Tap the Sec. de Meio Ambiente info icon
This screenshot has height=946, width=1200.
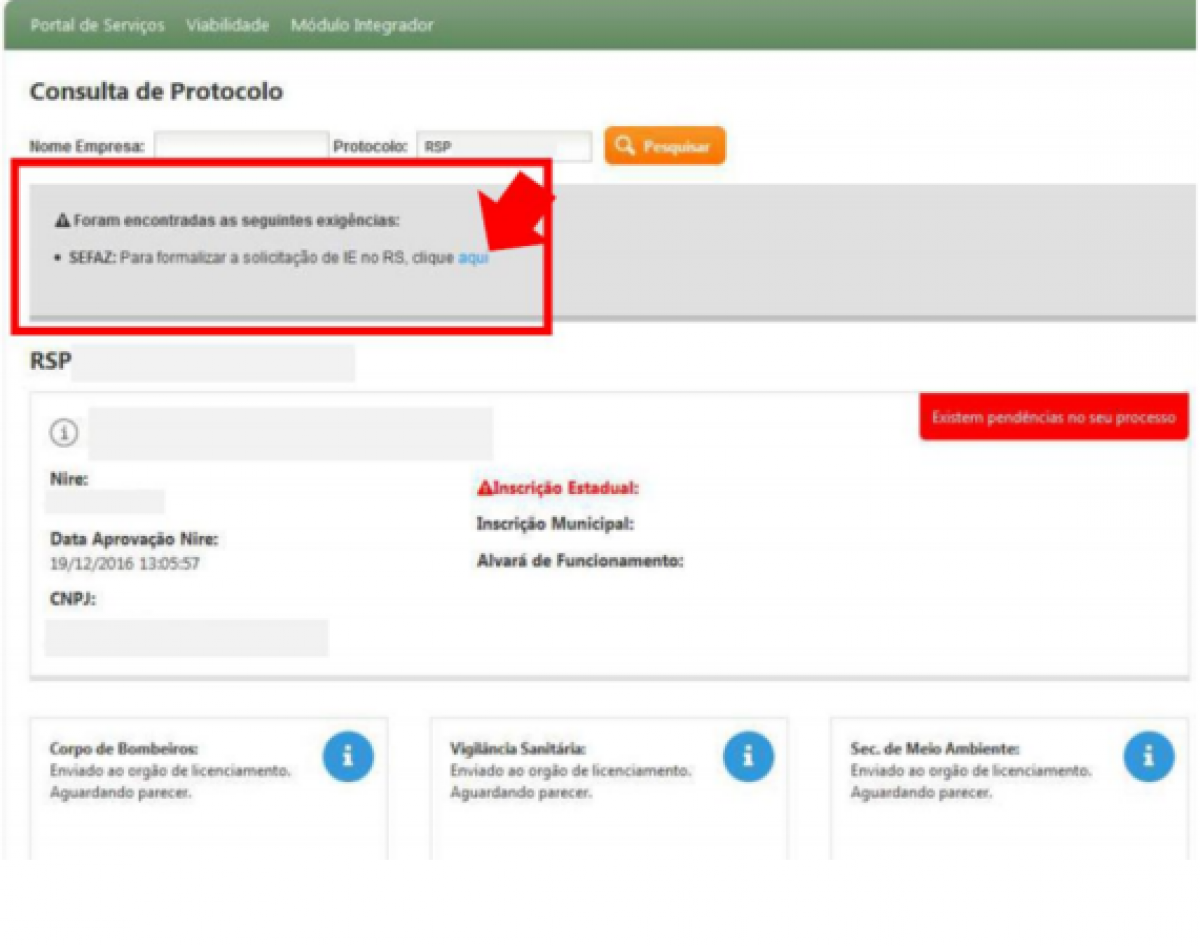tap(1148, 756)
